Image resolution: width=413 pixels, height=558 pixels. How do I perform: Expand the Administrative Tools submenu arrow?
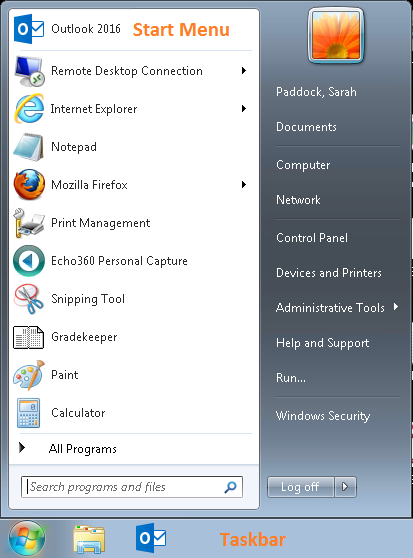click(396, 307)
